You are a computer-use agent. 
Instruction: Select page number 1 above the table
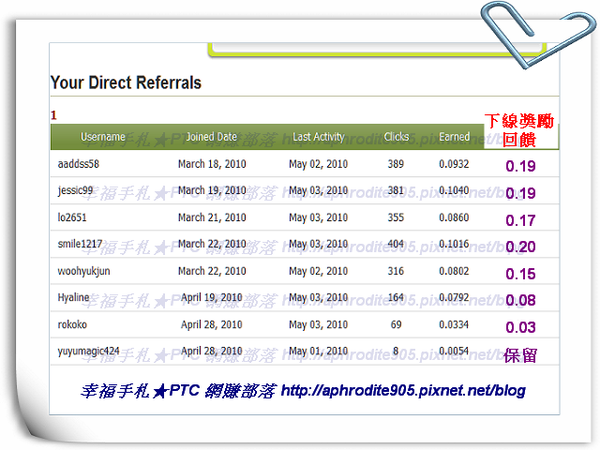pyautogui.click(x=54, y=115)
